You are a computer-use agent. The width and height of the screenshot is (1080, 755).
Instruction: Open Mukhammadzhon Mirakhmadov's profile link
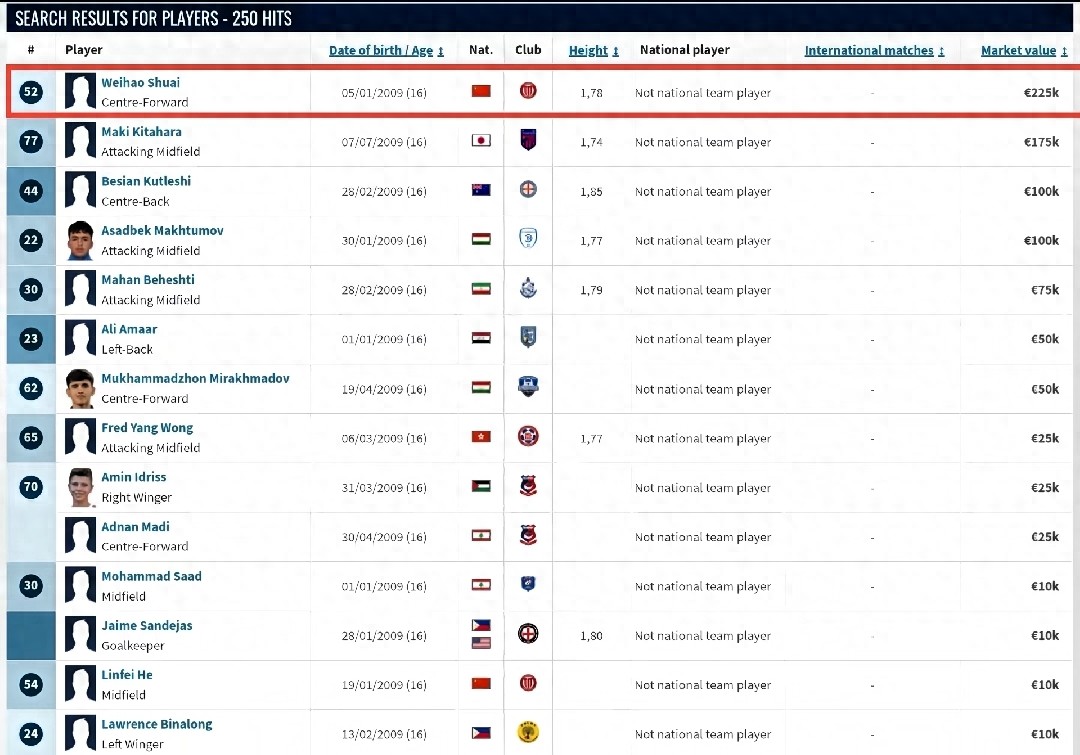click(x=195, y=379)
